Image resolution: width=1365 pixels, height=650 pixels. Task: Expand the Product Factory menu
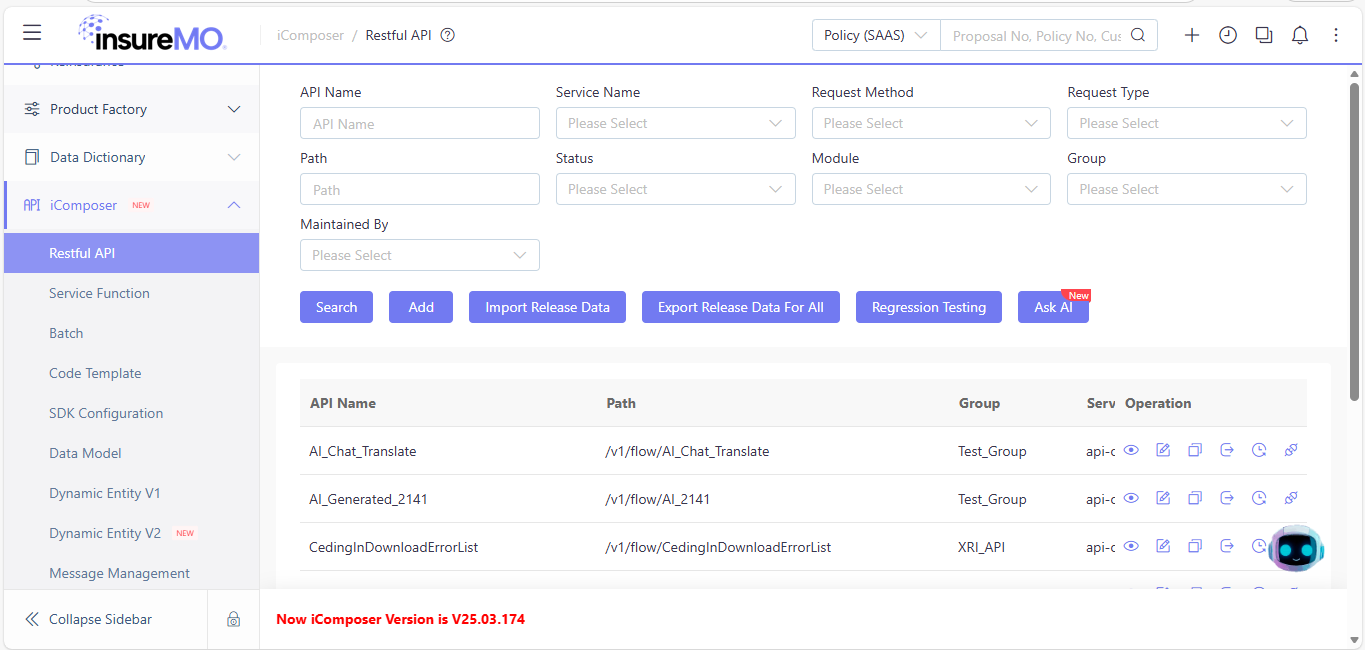coord(131,109)
